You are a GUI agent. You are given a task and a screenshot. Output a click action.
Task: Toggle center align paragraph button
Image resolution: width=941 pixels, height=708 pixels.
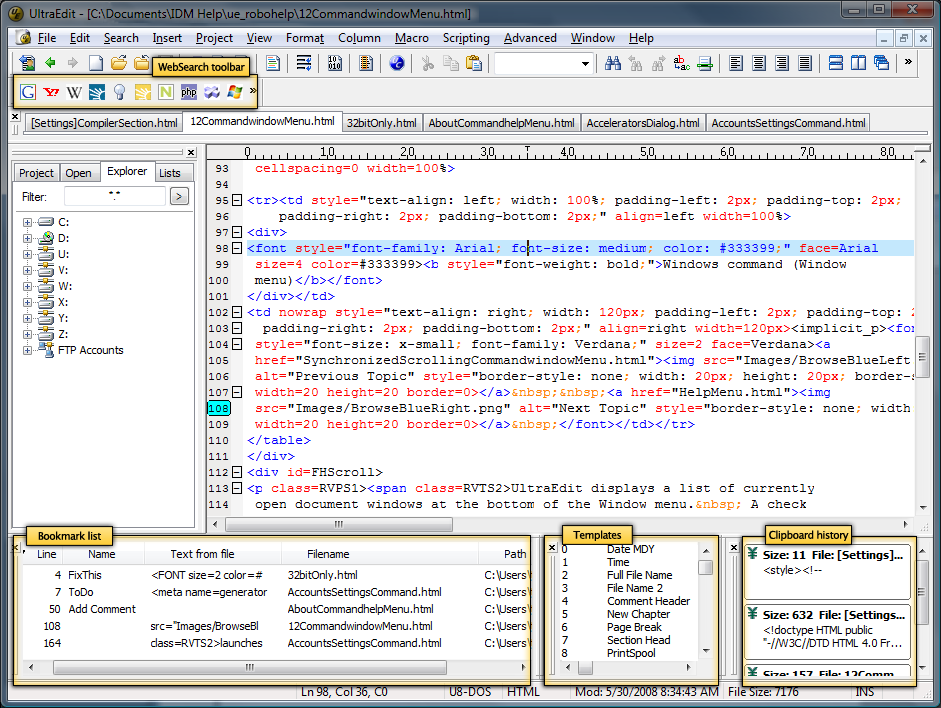click(759, 62)
